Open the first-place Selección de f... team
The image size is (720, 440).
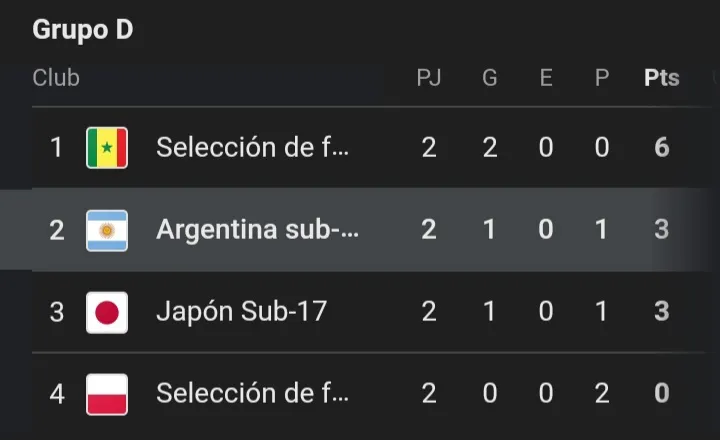253,148
